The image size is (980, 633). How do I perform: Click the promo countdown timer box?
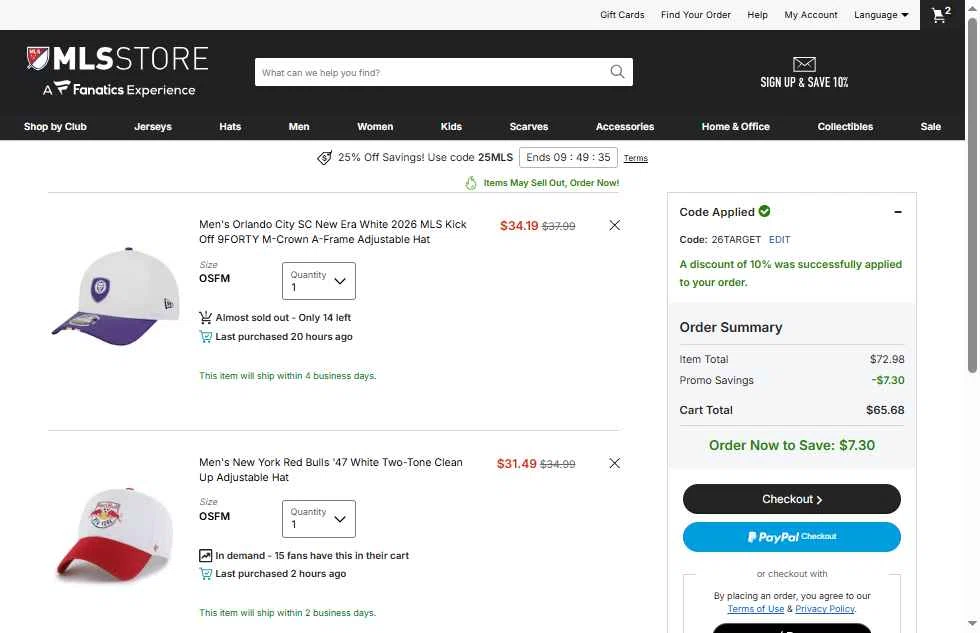[568, 157]
